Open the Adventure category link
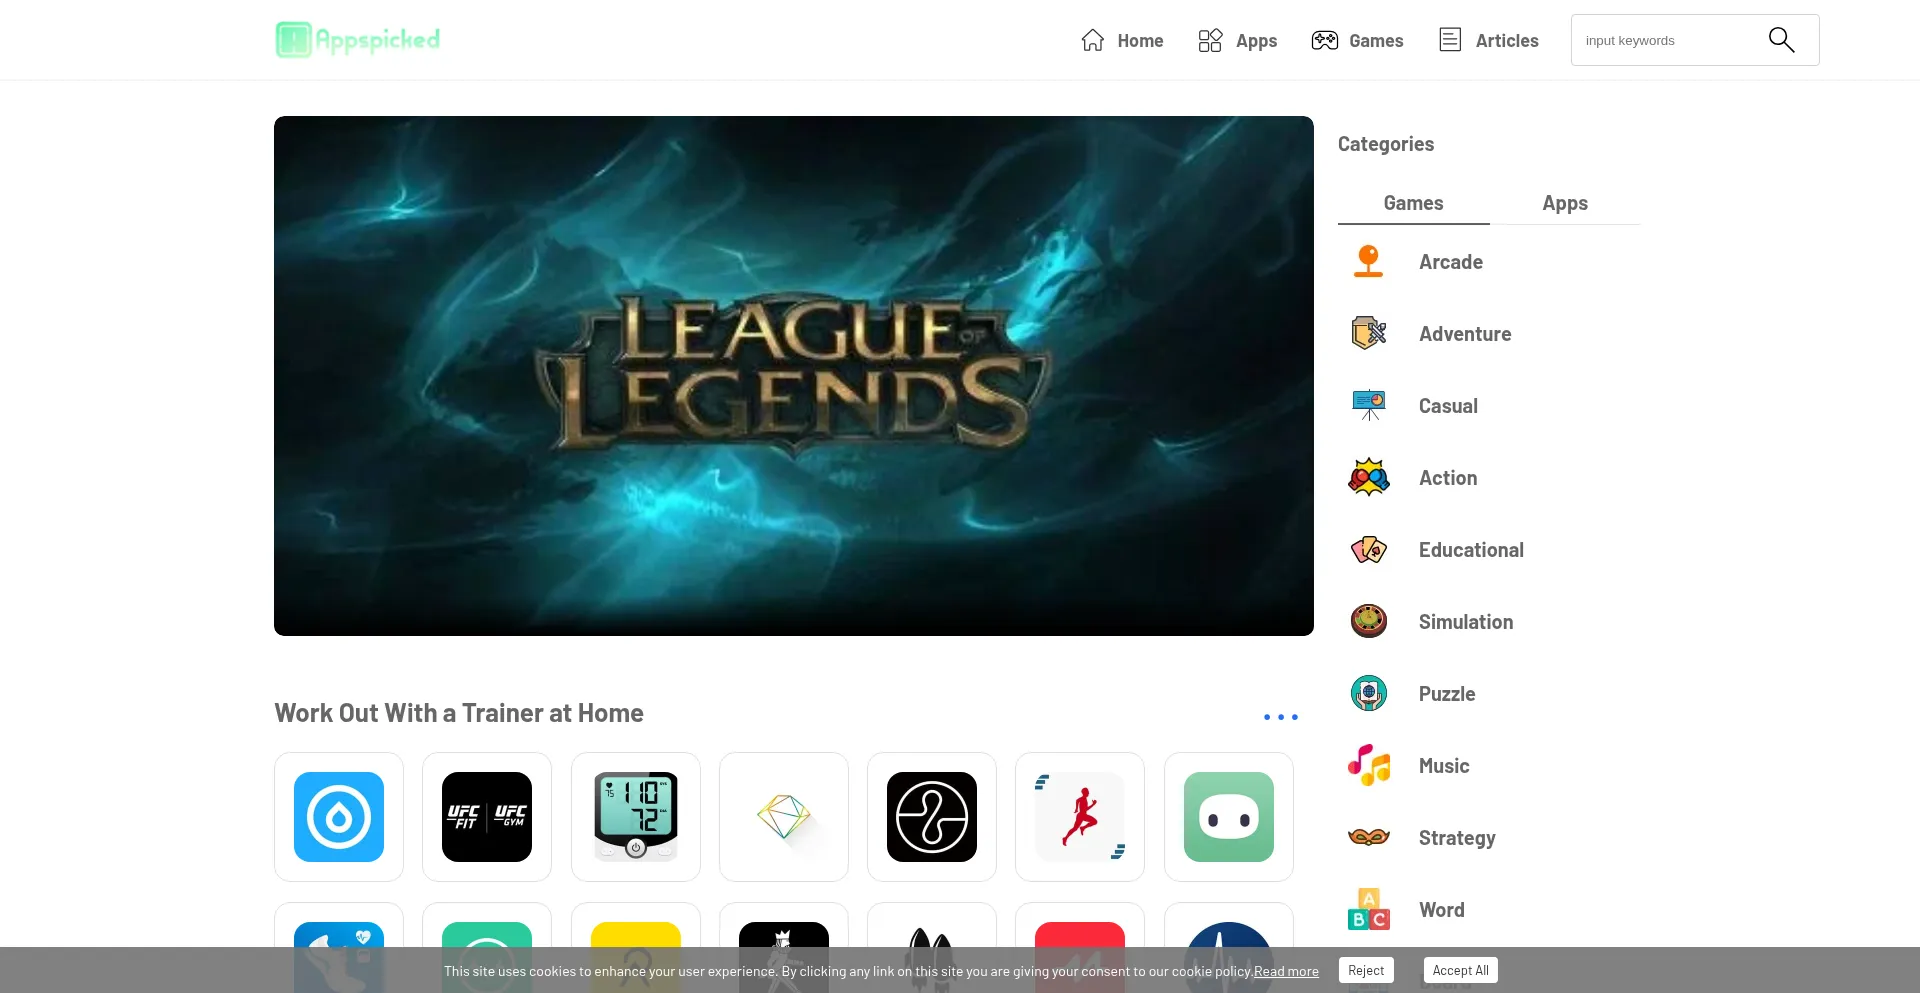The width and height of the screenshot is (1920, 993). [x=1465, y=334]
